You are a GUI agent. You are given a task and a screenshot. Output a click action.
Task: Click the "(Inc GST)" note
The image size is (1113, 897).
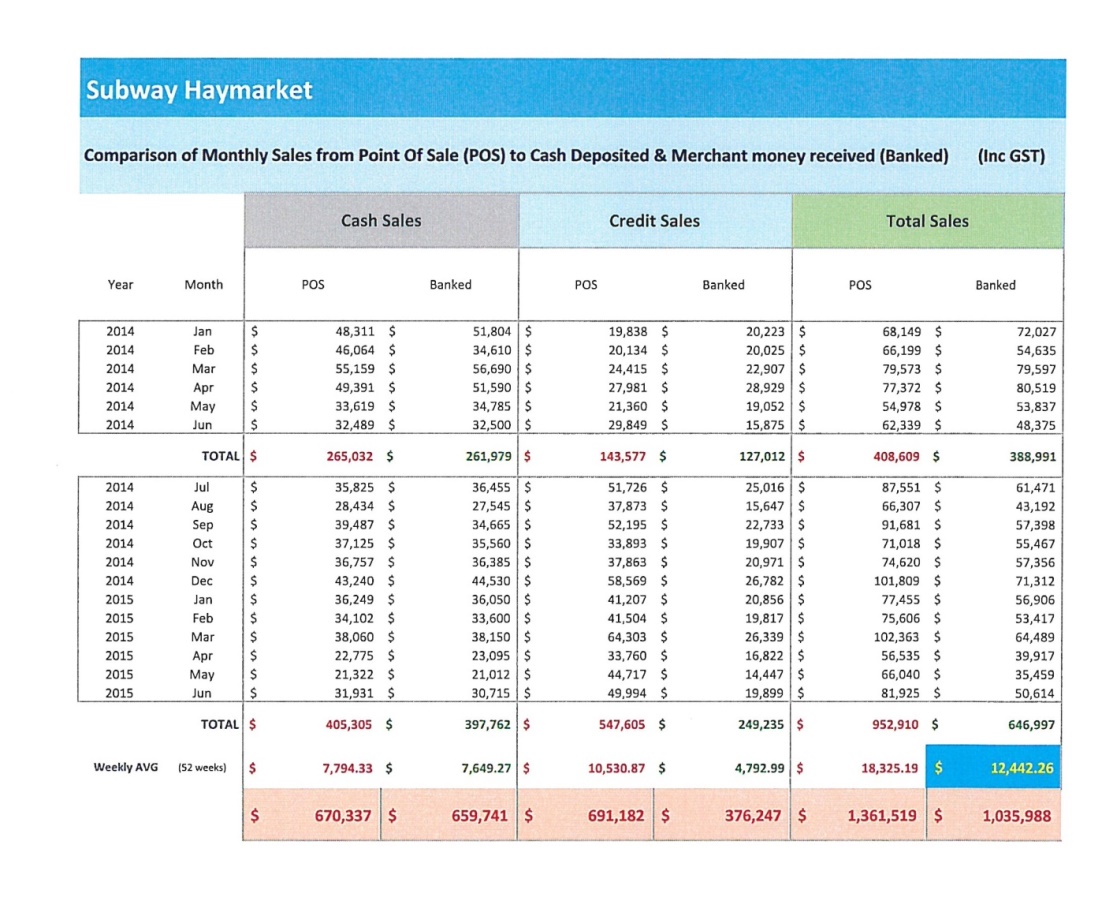(1011, 156)
